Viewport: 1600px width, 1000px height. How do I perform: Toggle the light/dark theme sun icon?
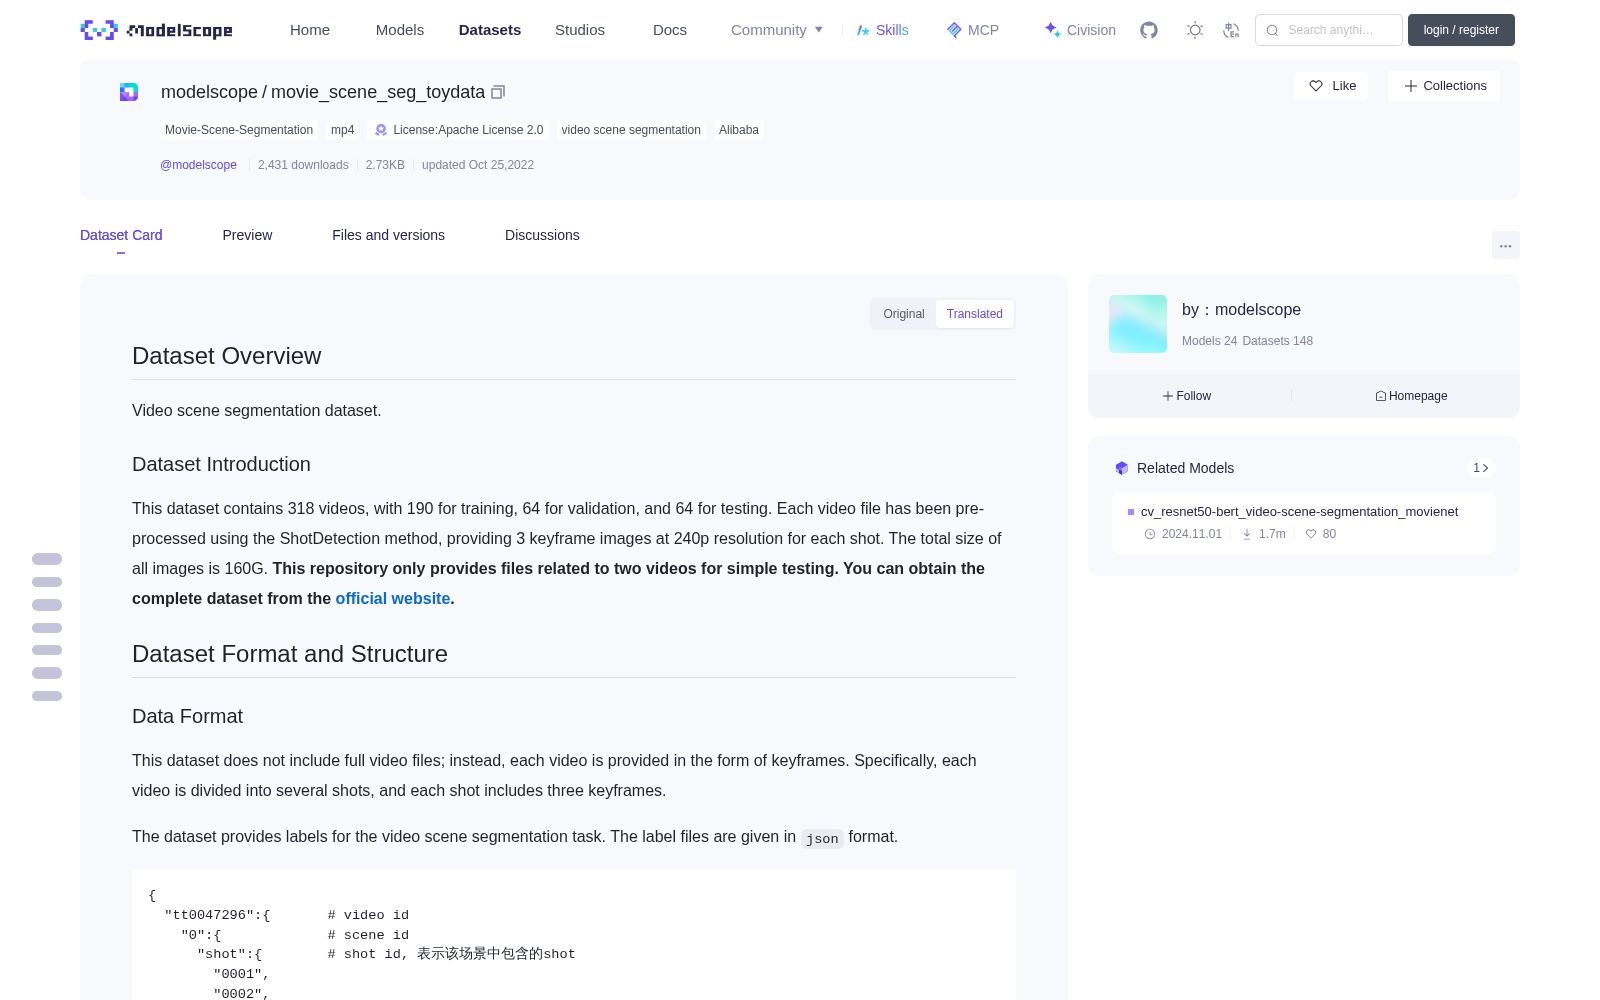[x=1195, y=30]
